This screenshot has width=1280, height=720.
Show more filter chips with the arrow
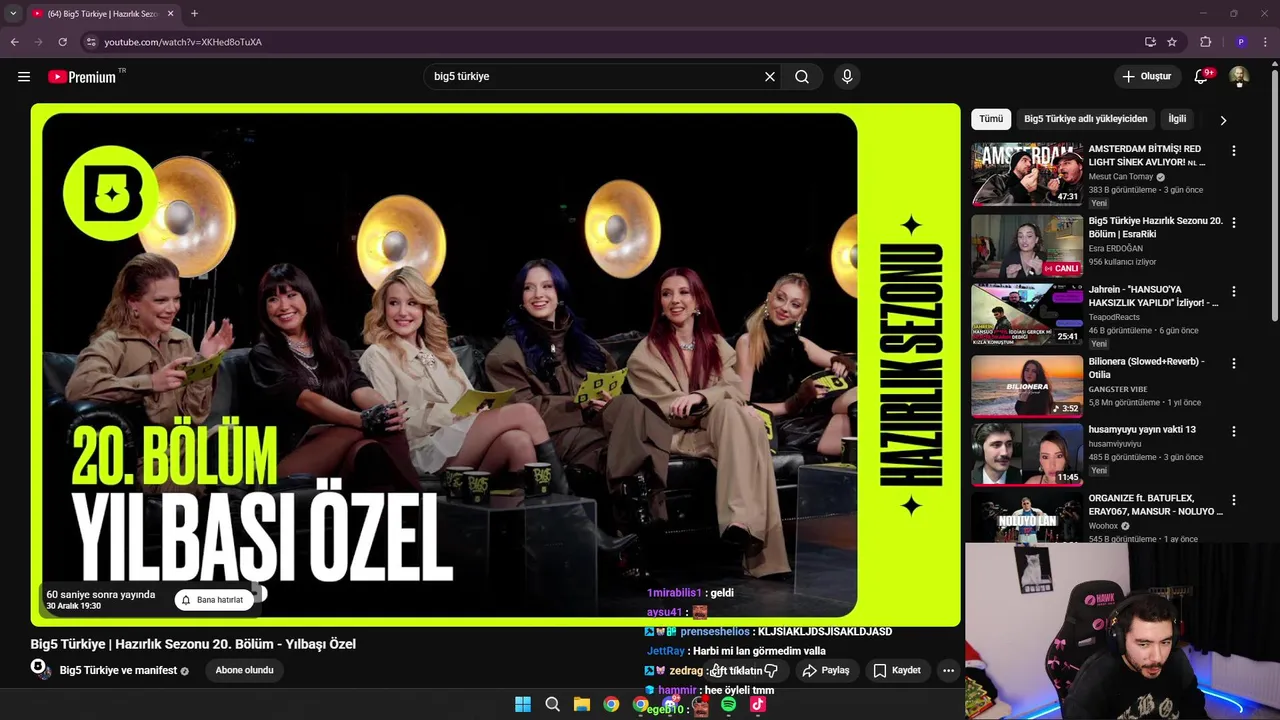pos(1223,120)
